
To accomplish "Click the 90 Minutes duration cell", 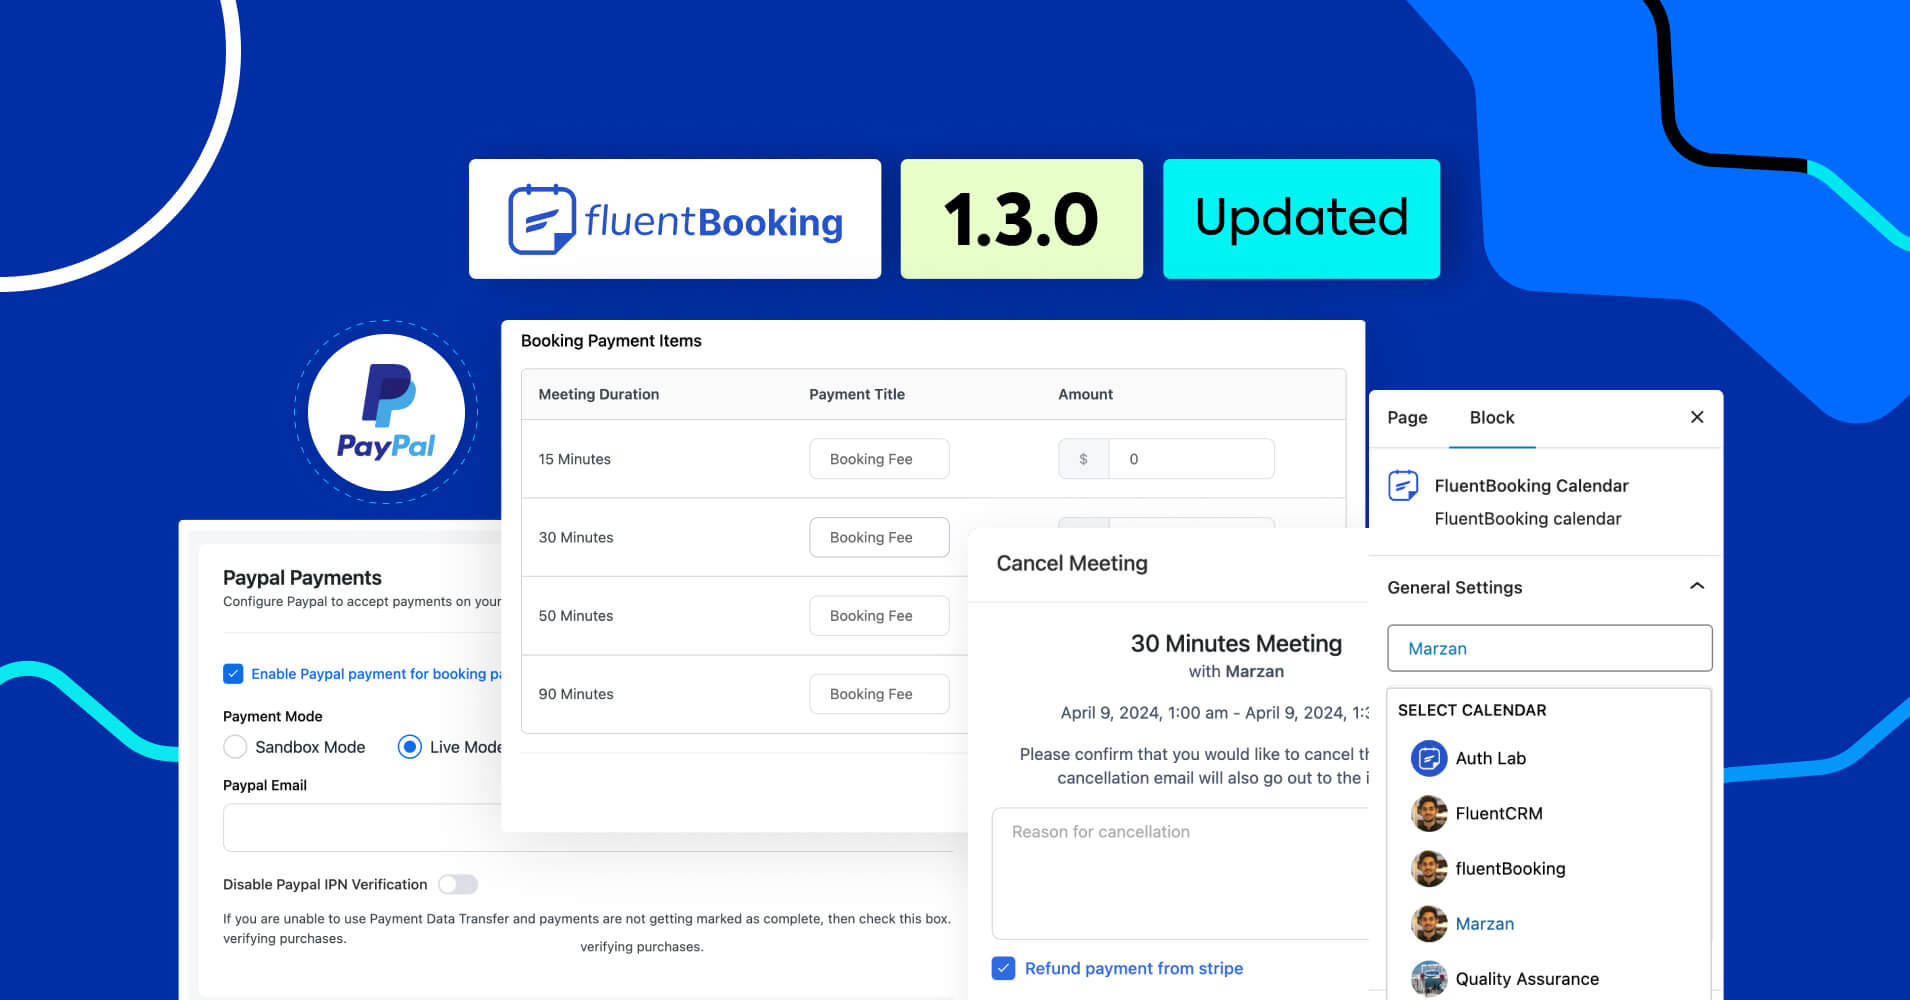I will click(576, 694).
